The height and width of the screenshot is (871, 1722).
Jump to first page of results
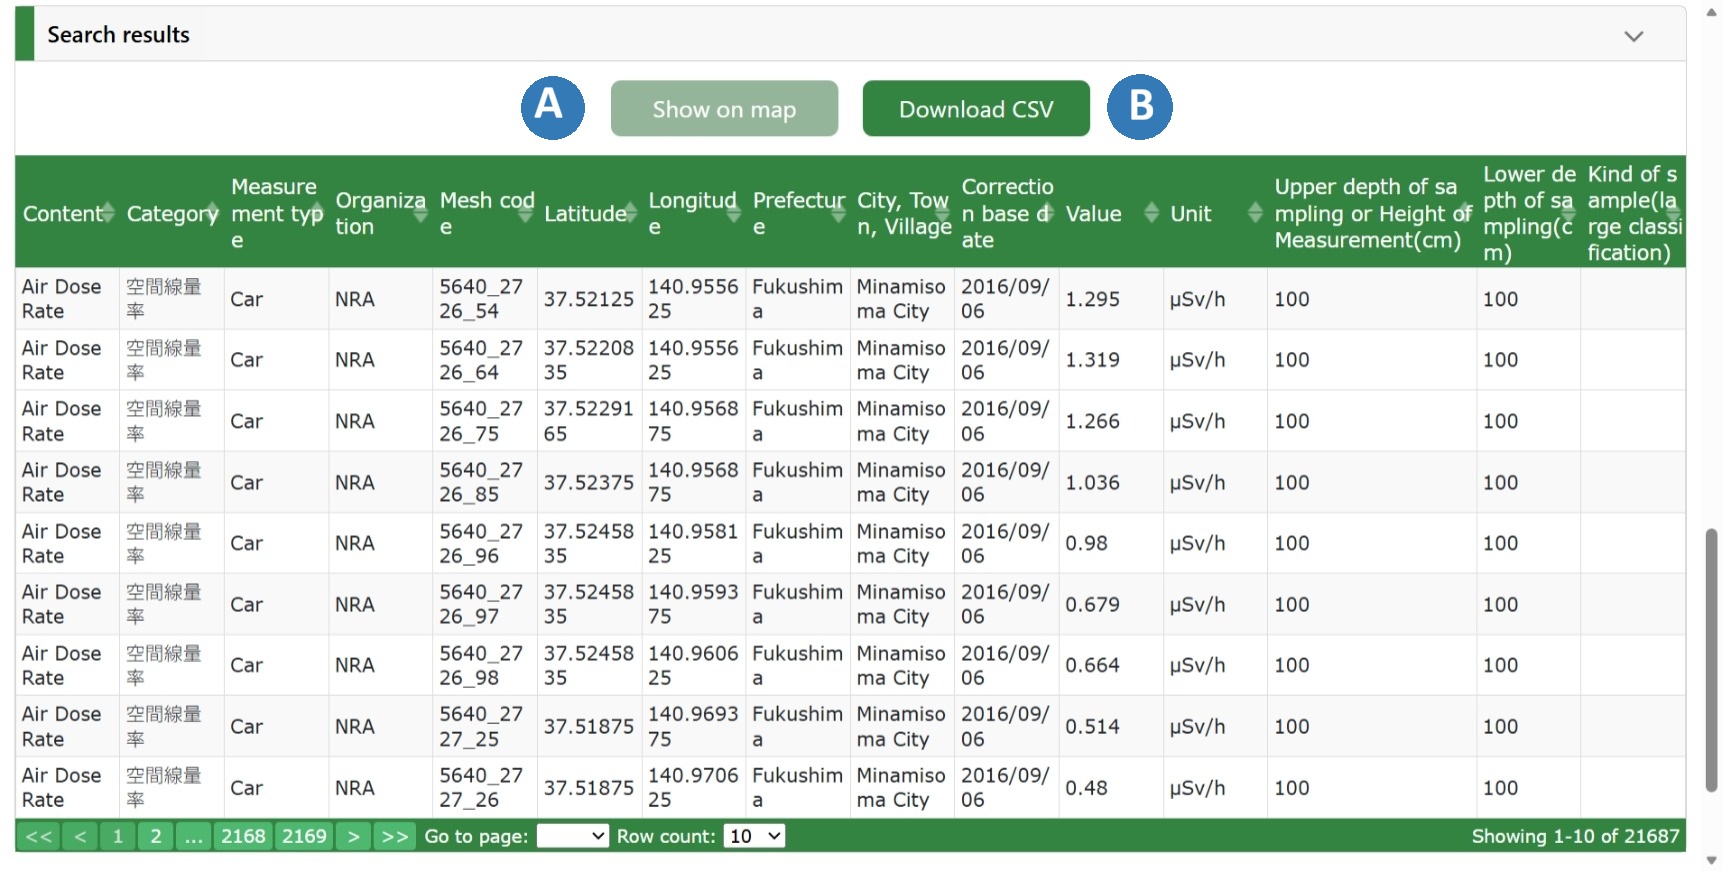pos(39,836)
